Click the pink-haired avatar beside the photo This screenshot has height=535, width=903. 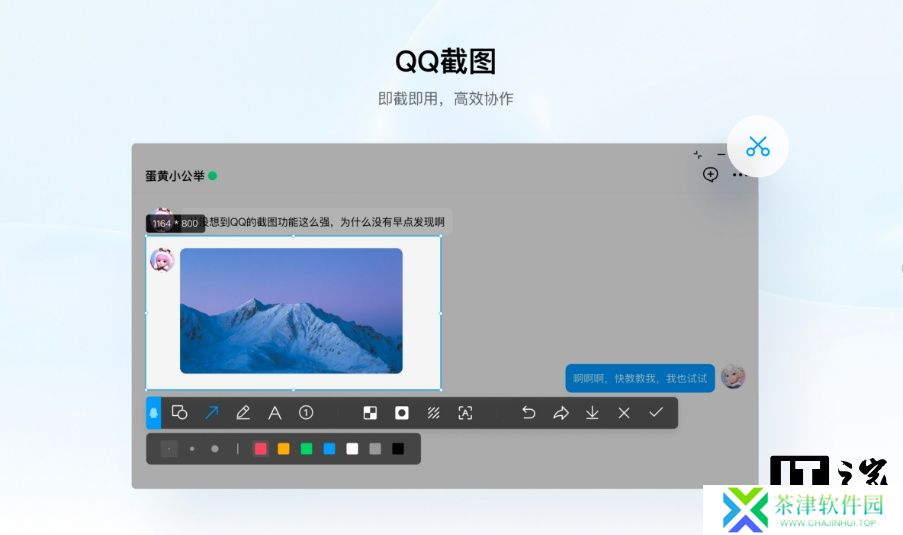(162, 260)
